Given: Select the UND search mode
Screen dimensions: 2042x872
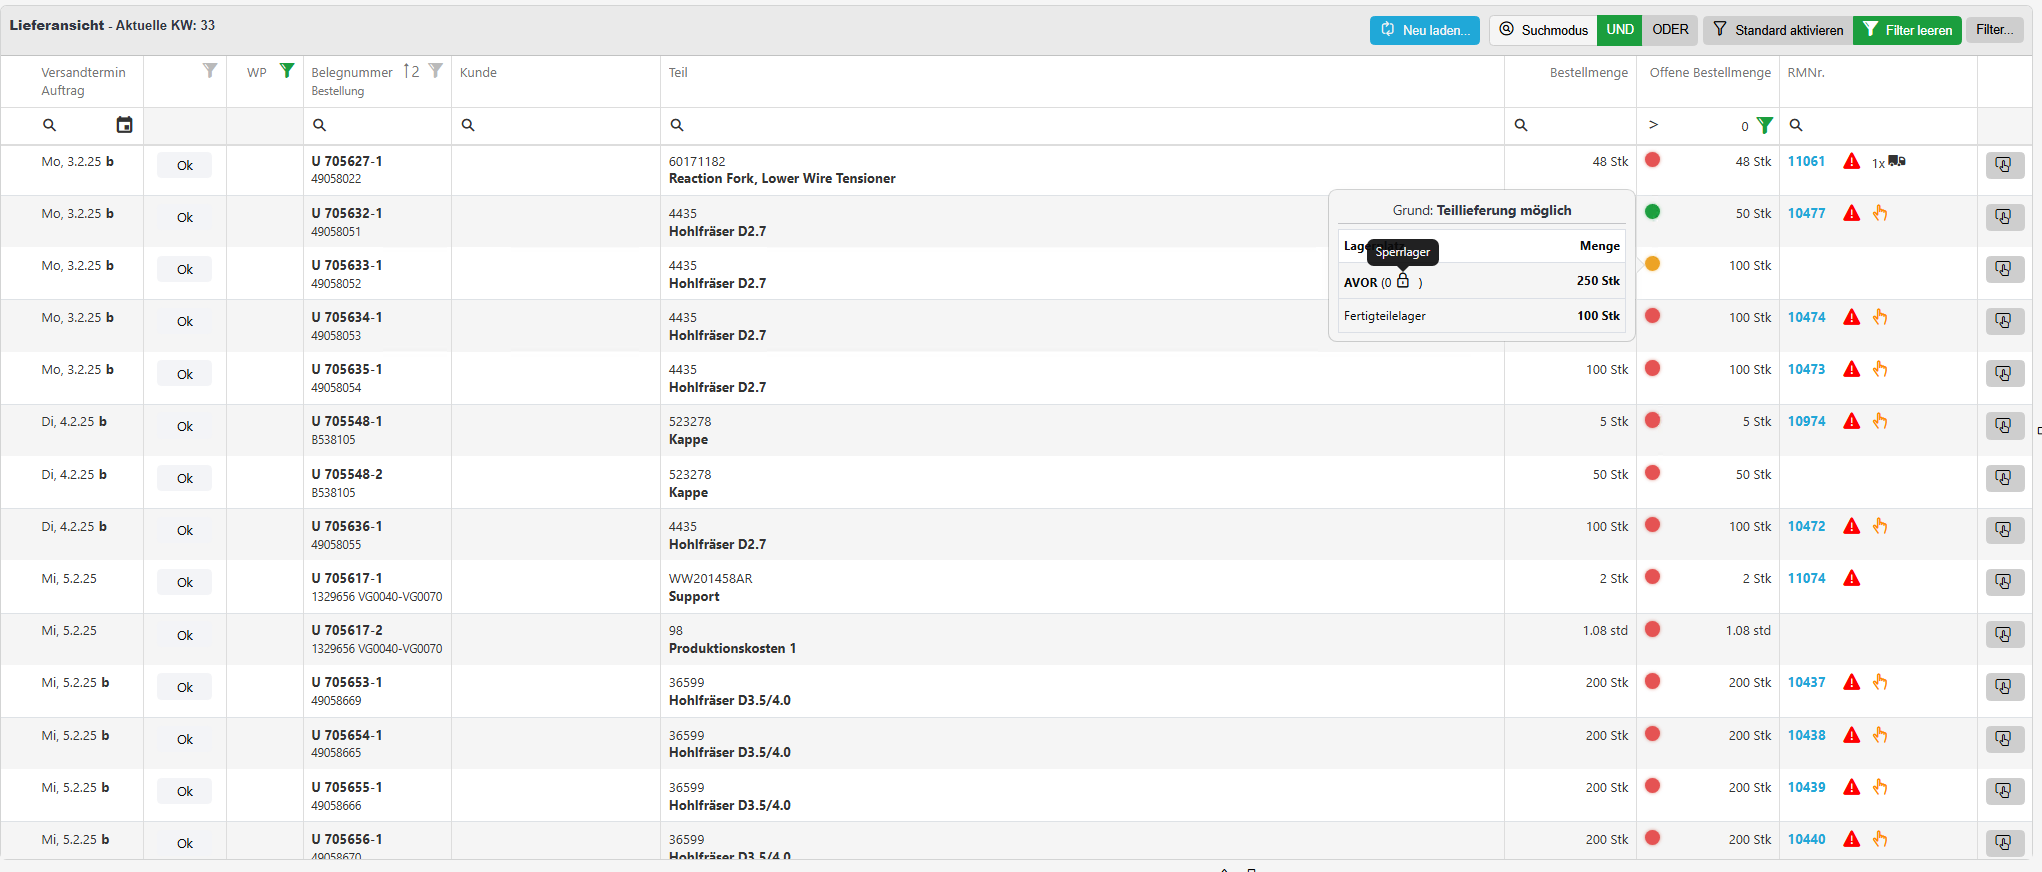Looking at the screenshot, I should [x=1620, y=30].
